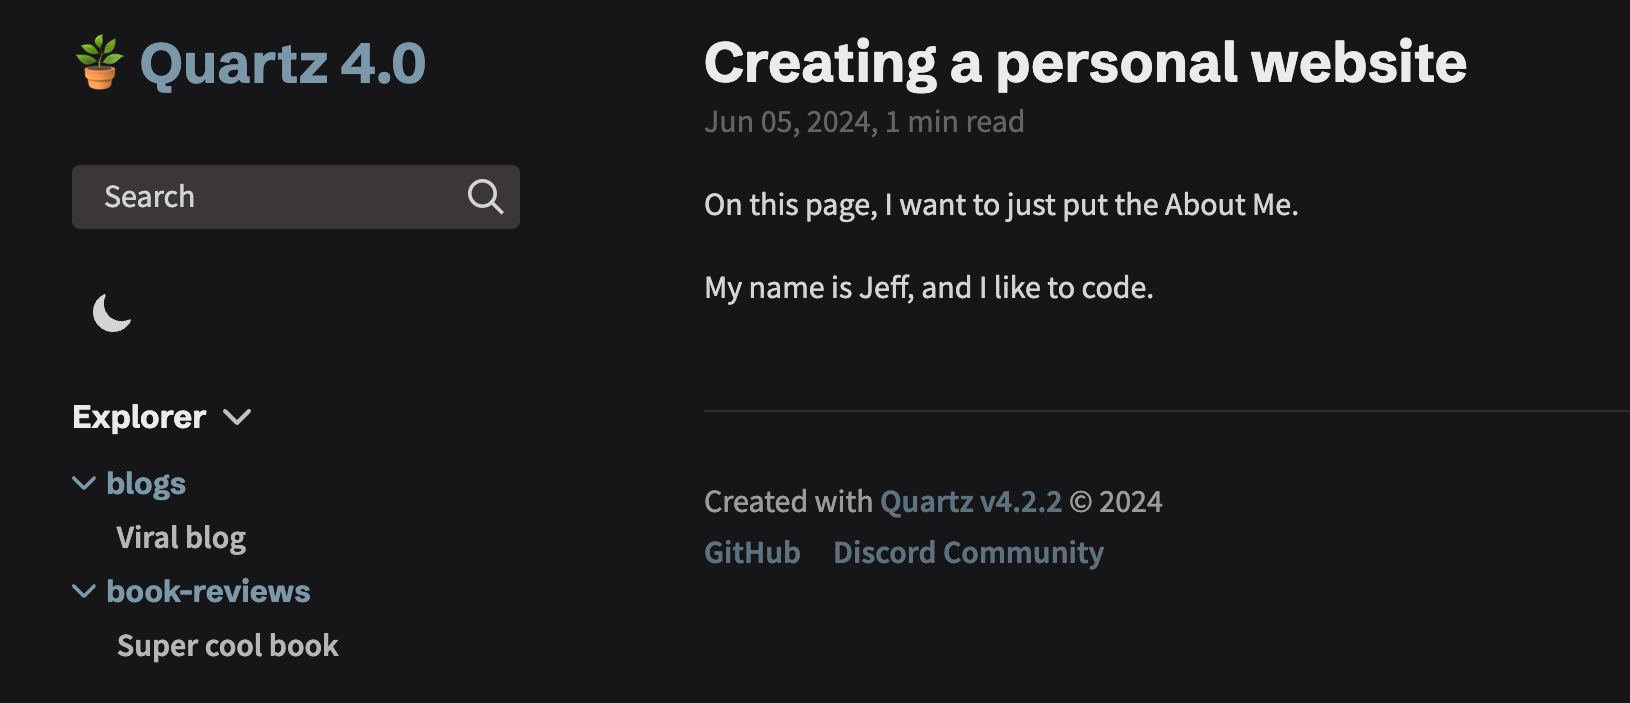Click the search icon inside the search field
The width and height of the screenshot is (1630, 703).
coord(486,197)
